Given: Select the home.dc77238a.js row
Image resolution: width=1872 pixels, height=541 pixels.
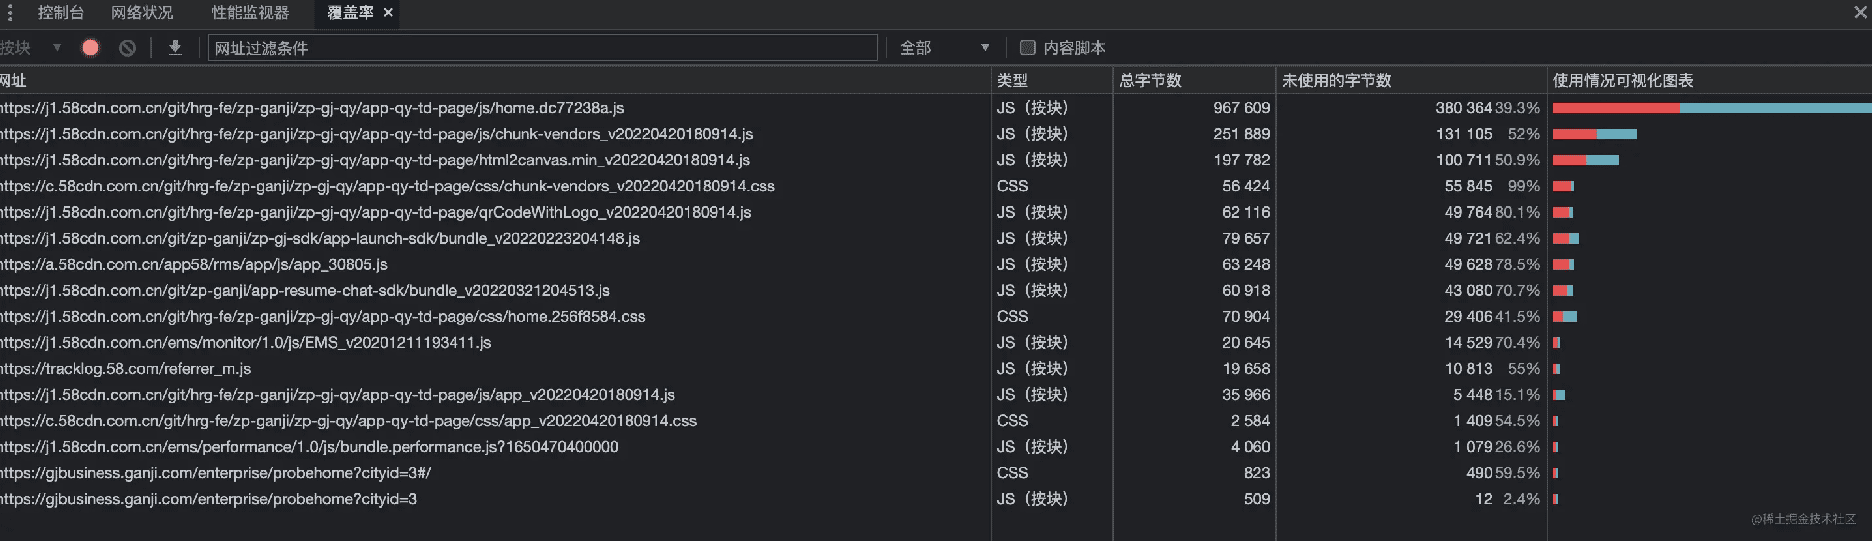Looking at the screenshot, I should click(x=312, y=108).
